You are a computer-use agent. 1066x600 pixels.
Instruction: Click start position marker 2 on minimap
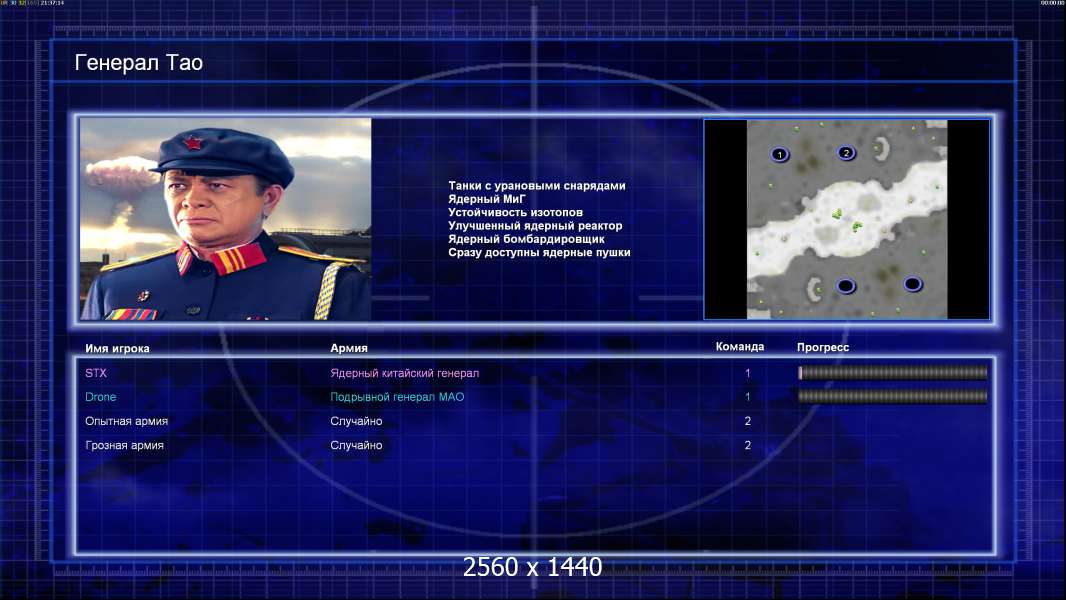[846, 153]
